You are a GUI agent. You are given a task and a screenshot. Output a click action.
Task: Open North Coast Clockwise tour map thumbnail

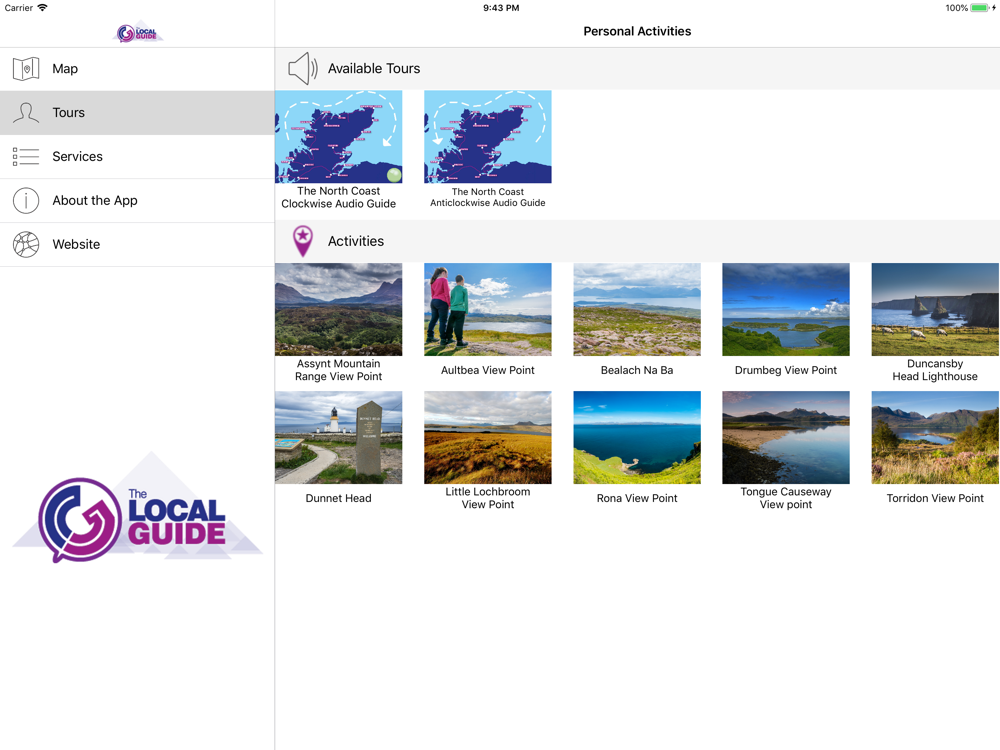click(339, 136)
